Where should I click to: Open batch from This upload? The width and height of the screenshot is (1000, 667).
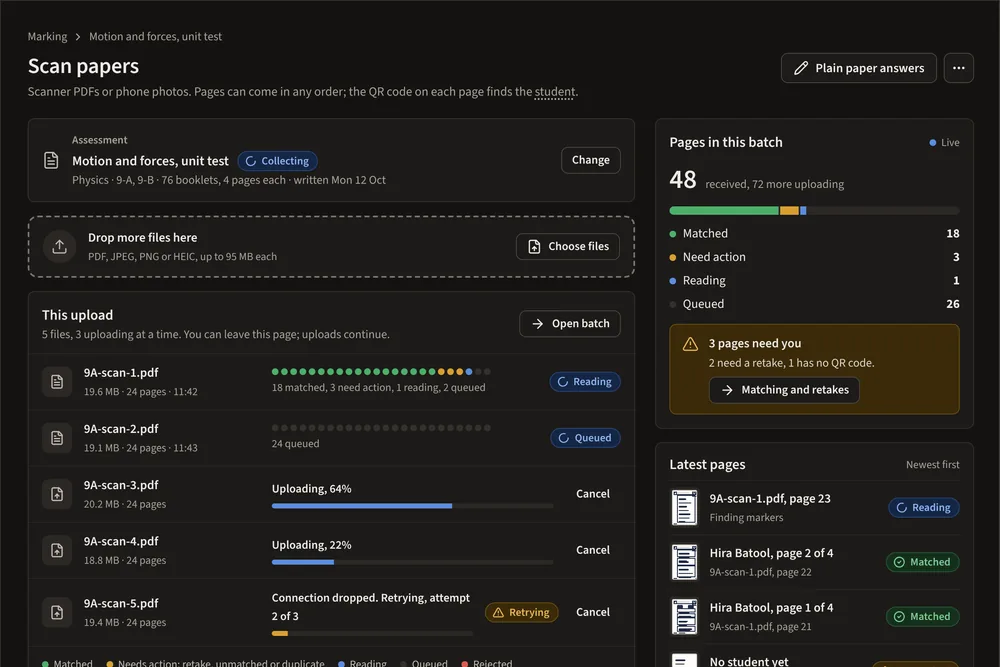570,323
